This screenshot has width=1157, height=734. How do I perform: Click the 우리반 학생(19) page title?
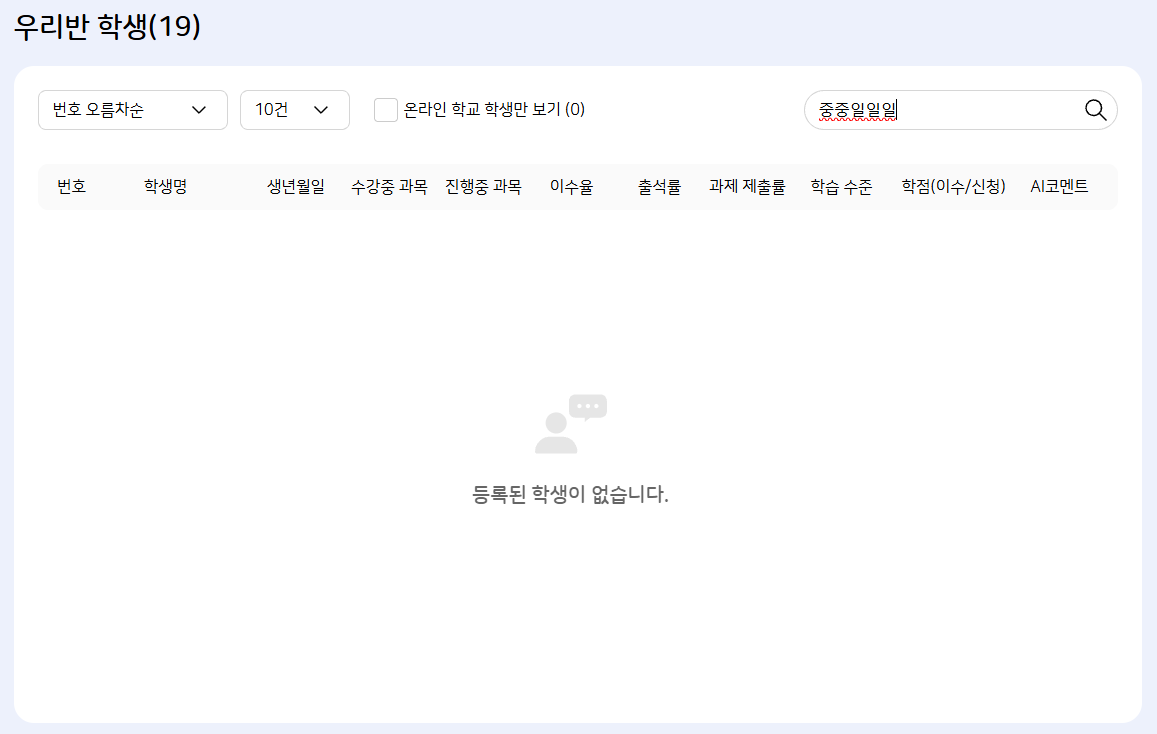click(x=107, y=27)
